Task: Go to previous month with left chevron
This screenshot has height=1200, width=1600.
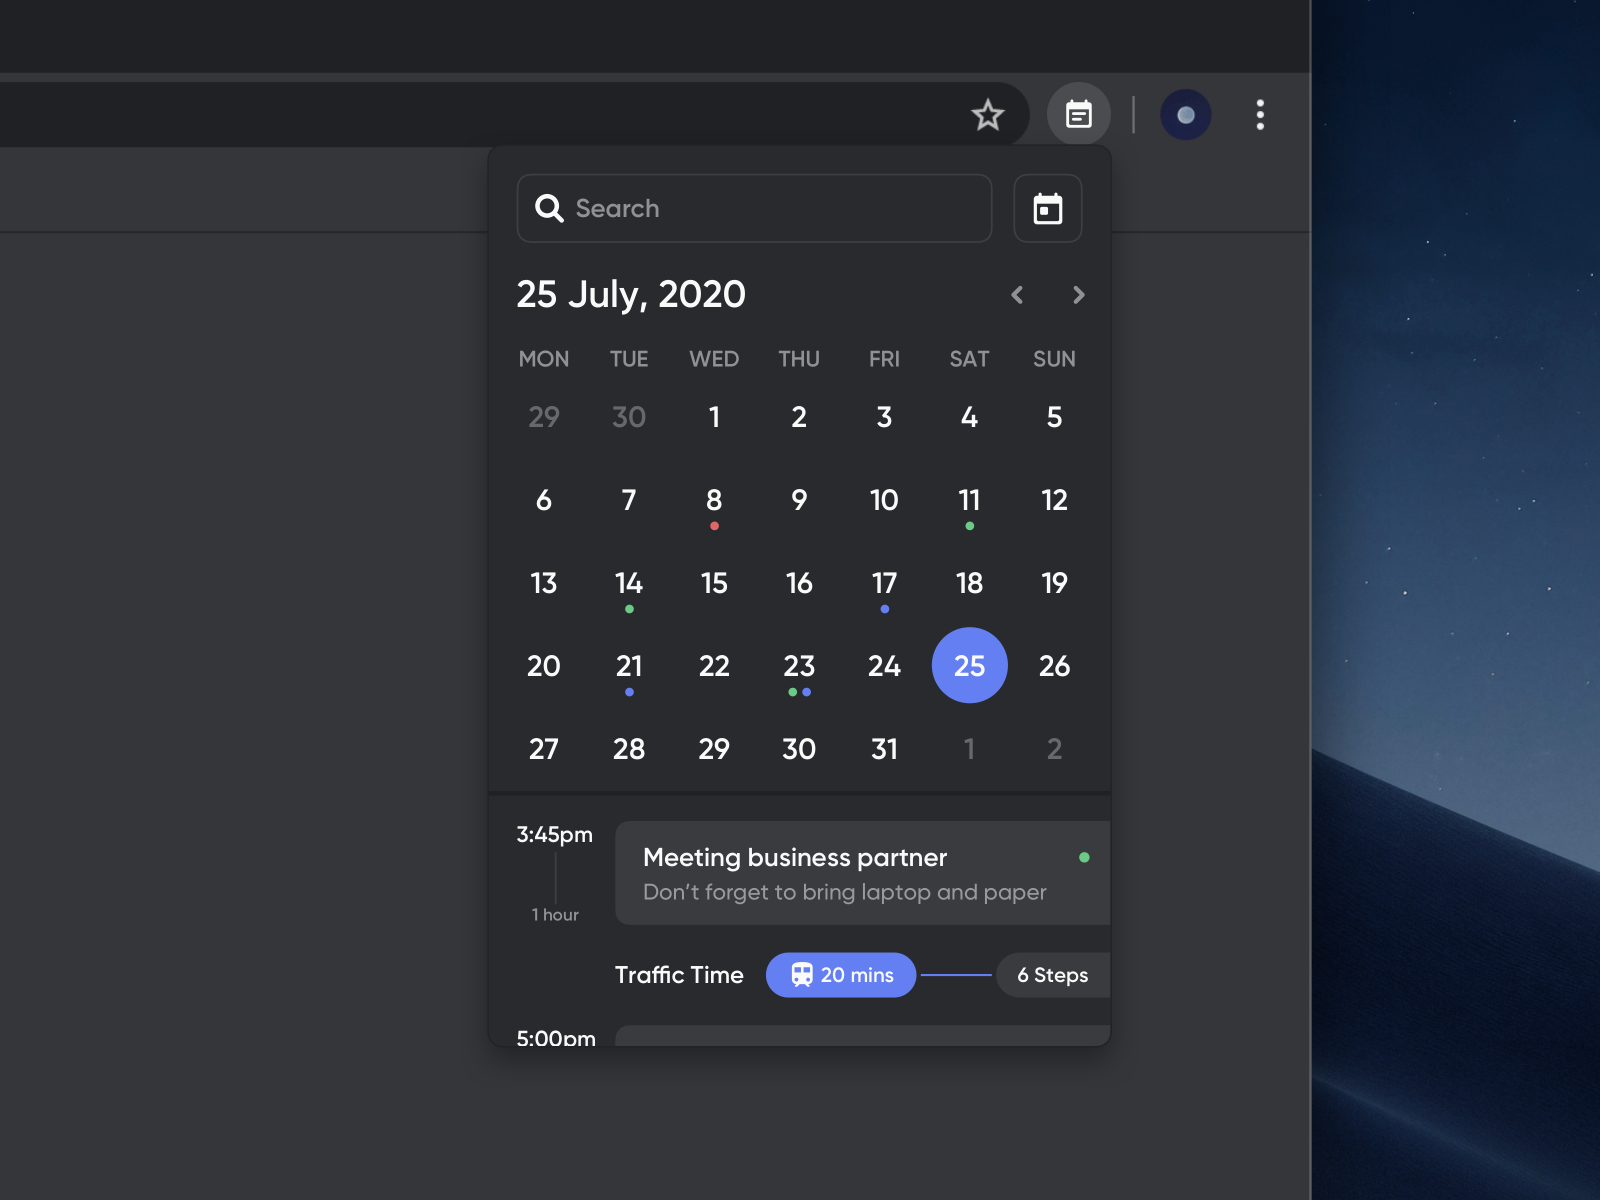Action: 1017,295
